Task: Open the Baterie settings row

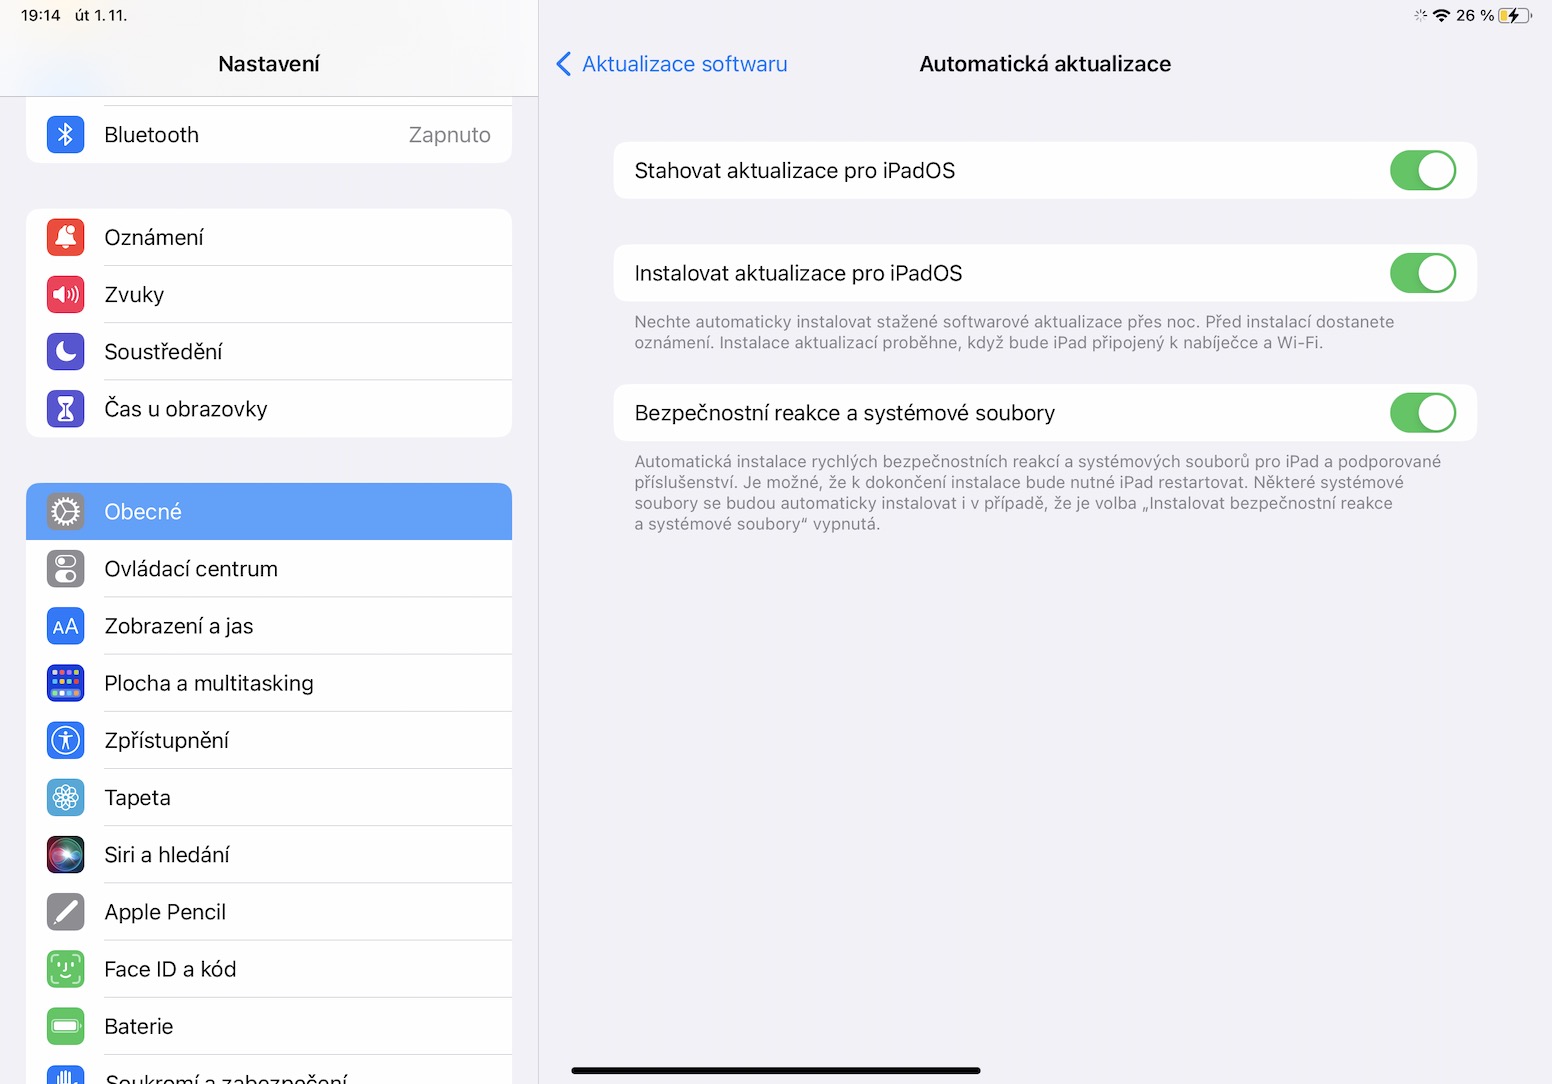Action: click(x=268, y=1026)
